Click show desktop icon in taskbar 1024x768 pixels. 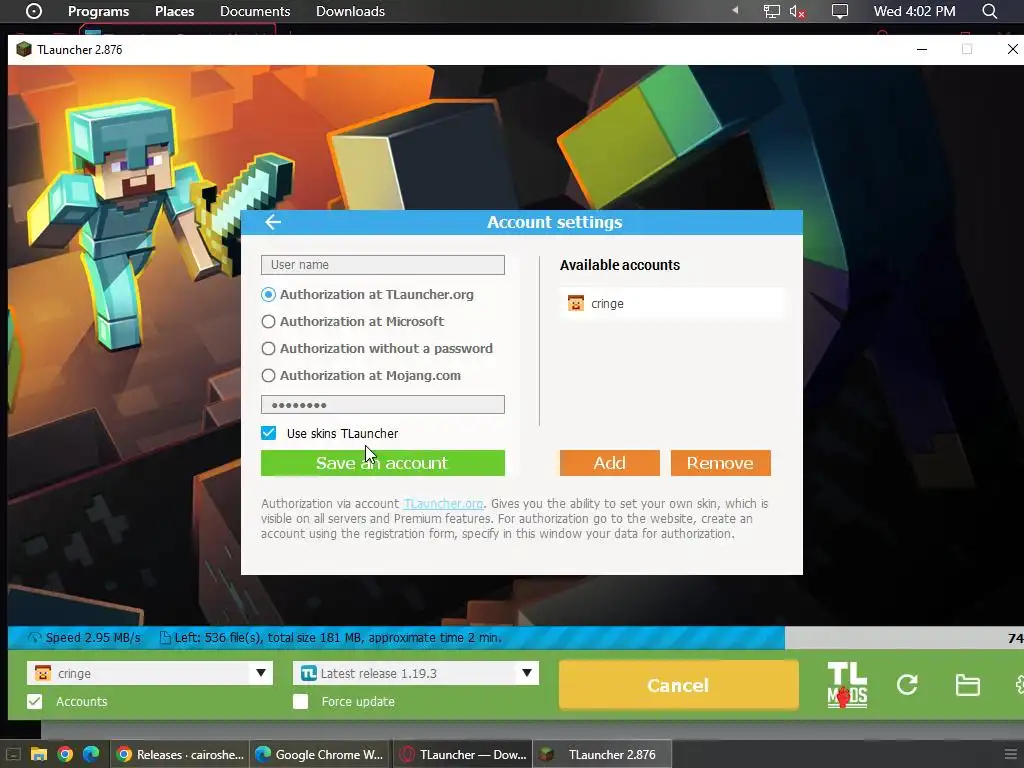[13, 754]
